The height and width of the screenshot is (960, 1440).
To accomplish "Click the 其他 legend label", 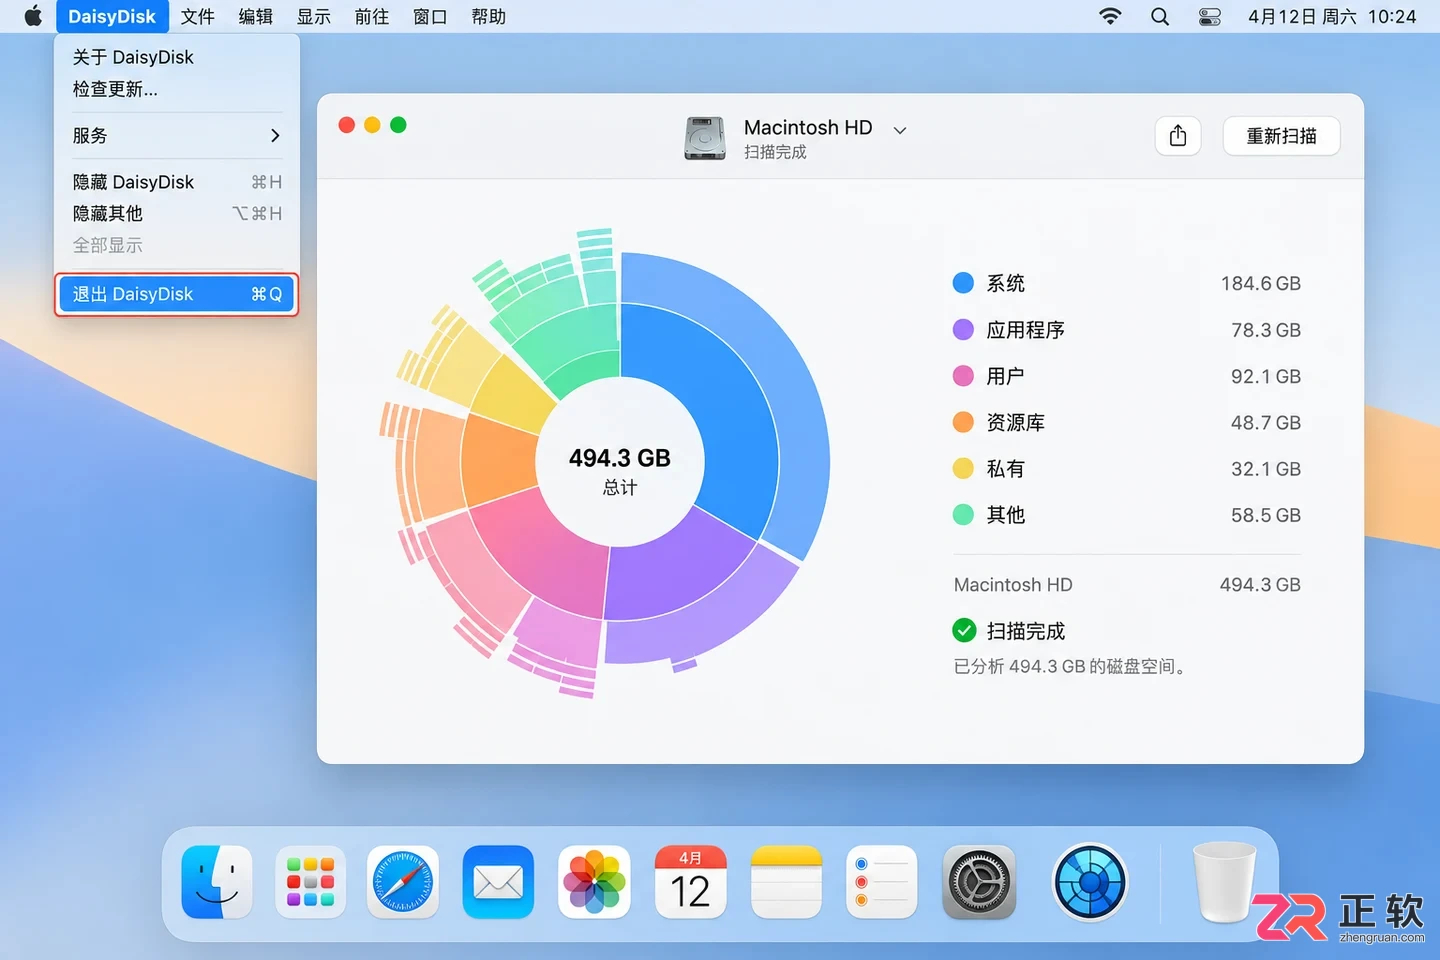I will (x=1005, y=515).
